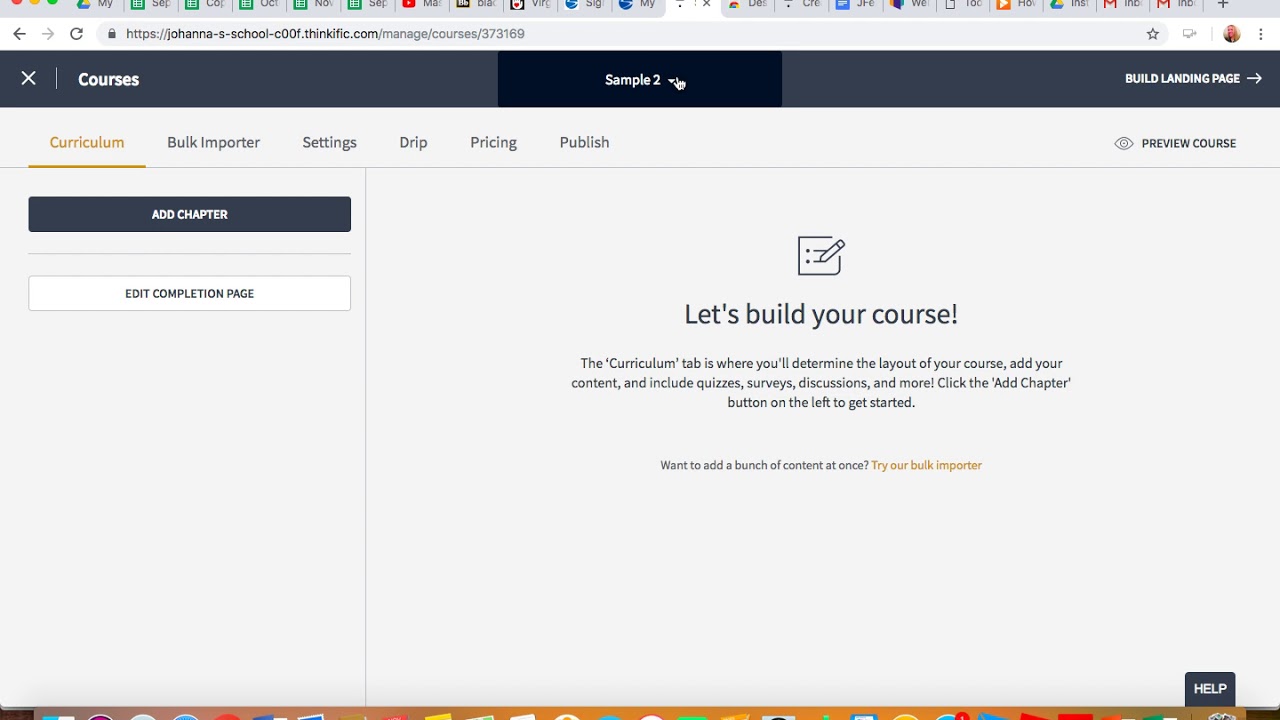
Task: Switch to the 'JFe' docs browser tab
Action: [854, 4]
